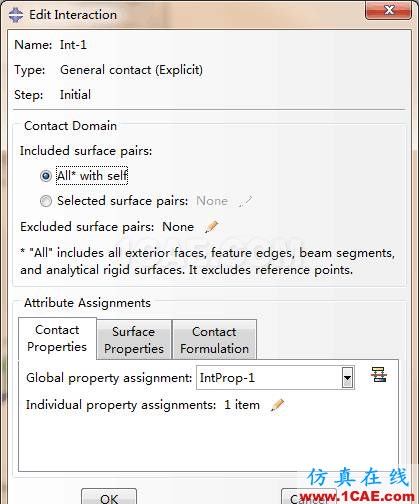The image size is (419, 504).
Task: Switch to the Contact Properties tab
Action: pos(57,339)
